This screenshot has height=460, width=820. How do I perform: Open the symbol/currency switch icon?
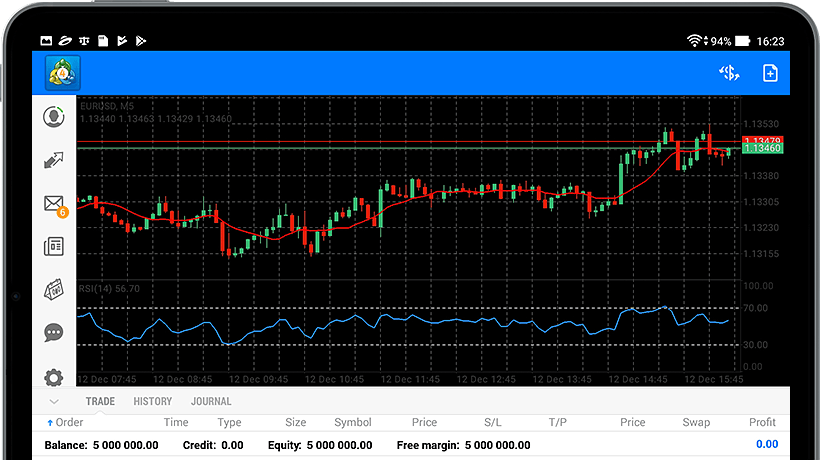729,73
